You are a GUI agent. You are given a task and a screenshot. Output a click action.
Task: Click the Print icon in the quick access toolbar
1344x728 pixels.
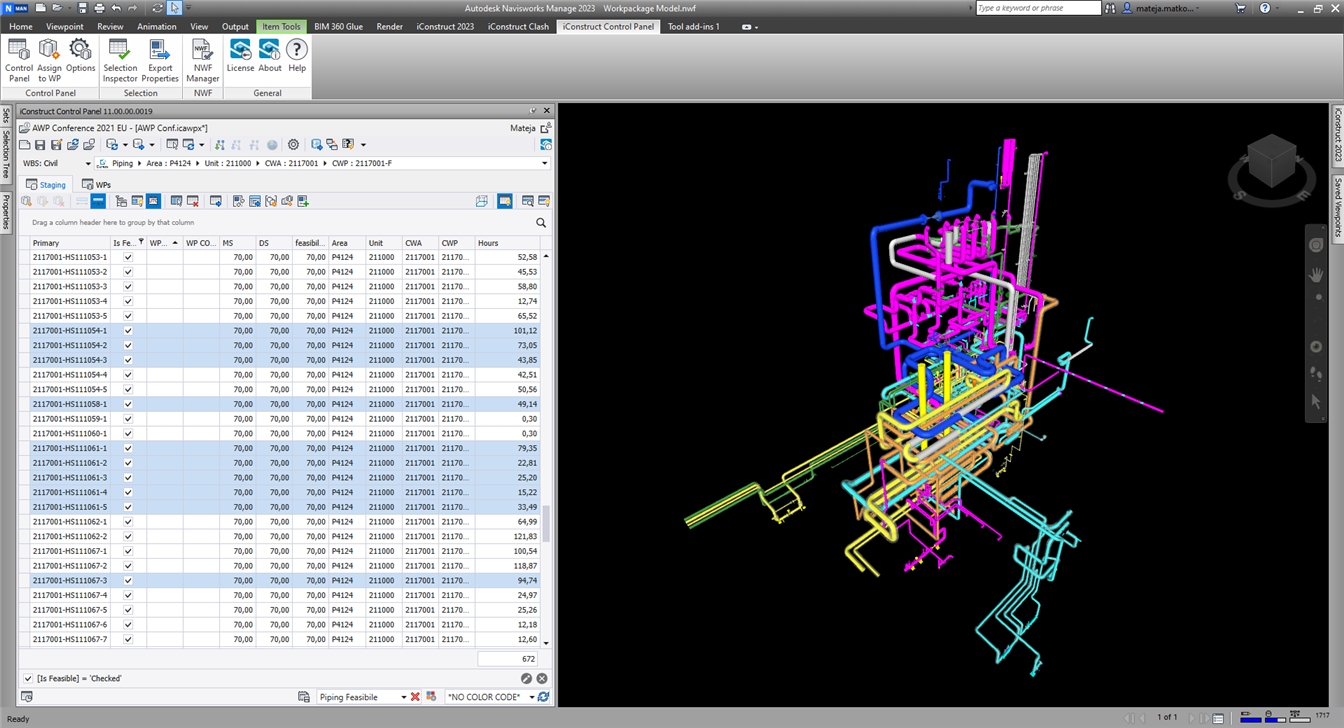[98, 8]
